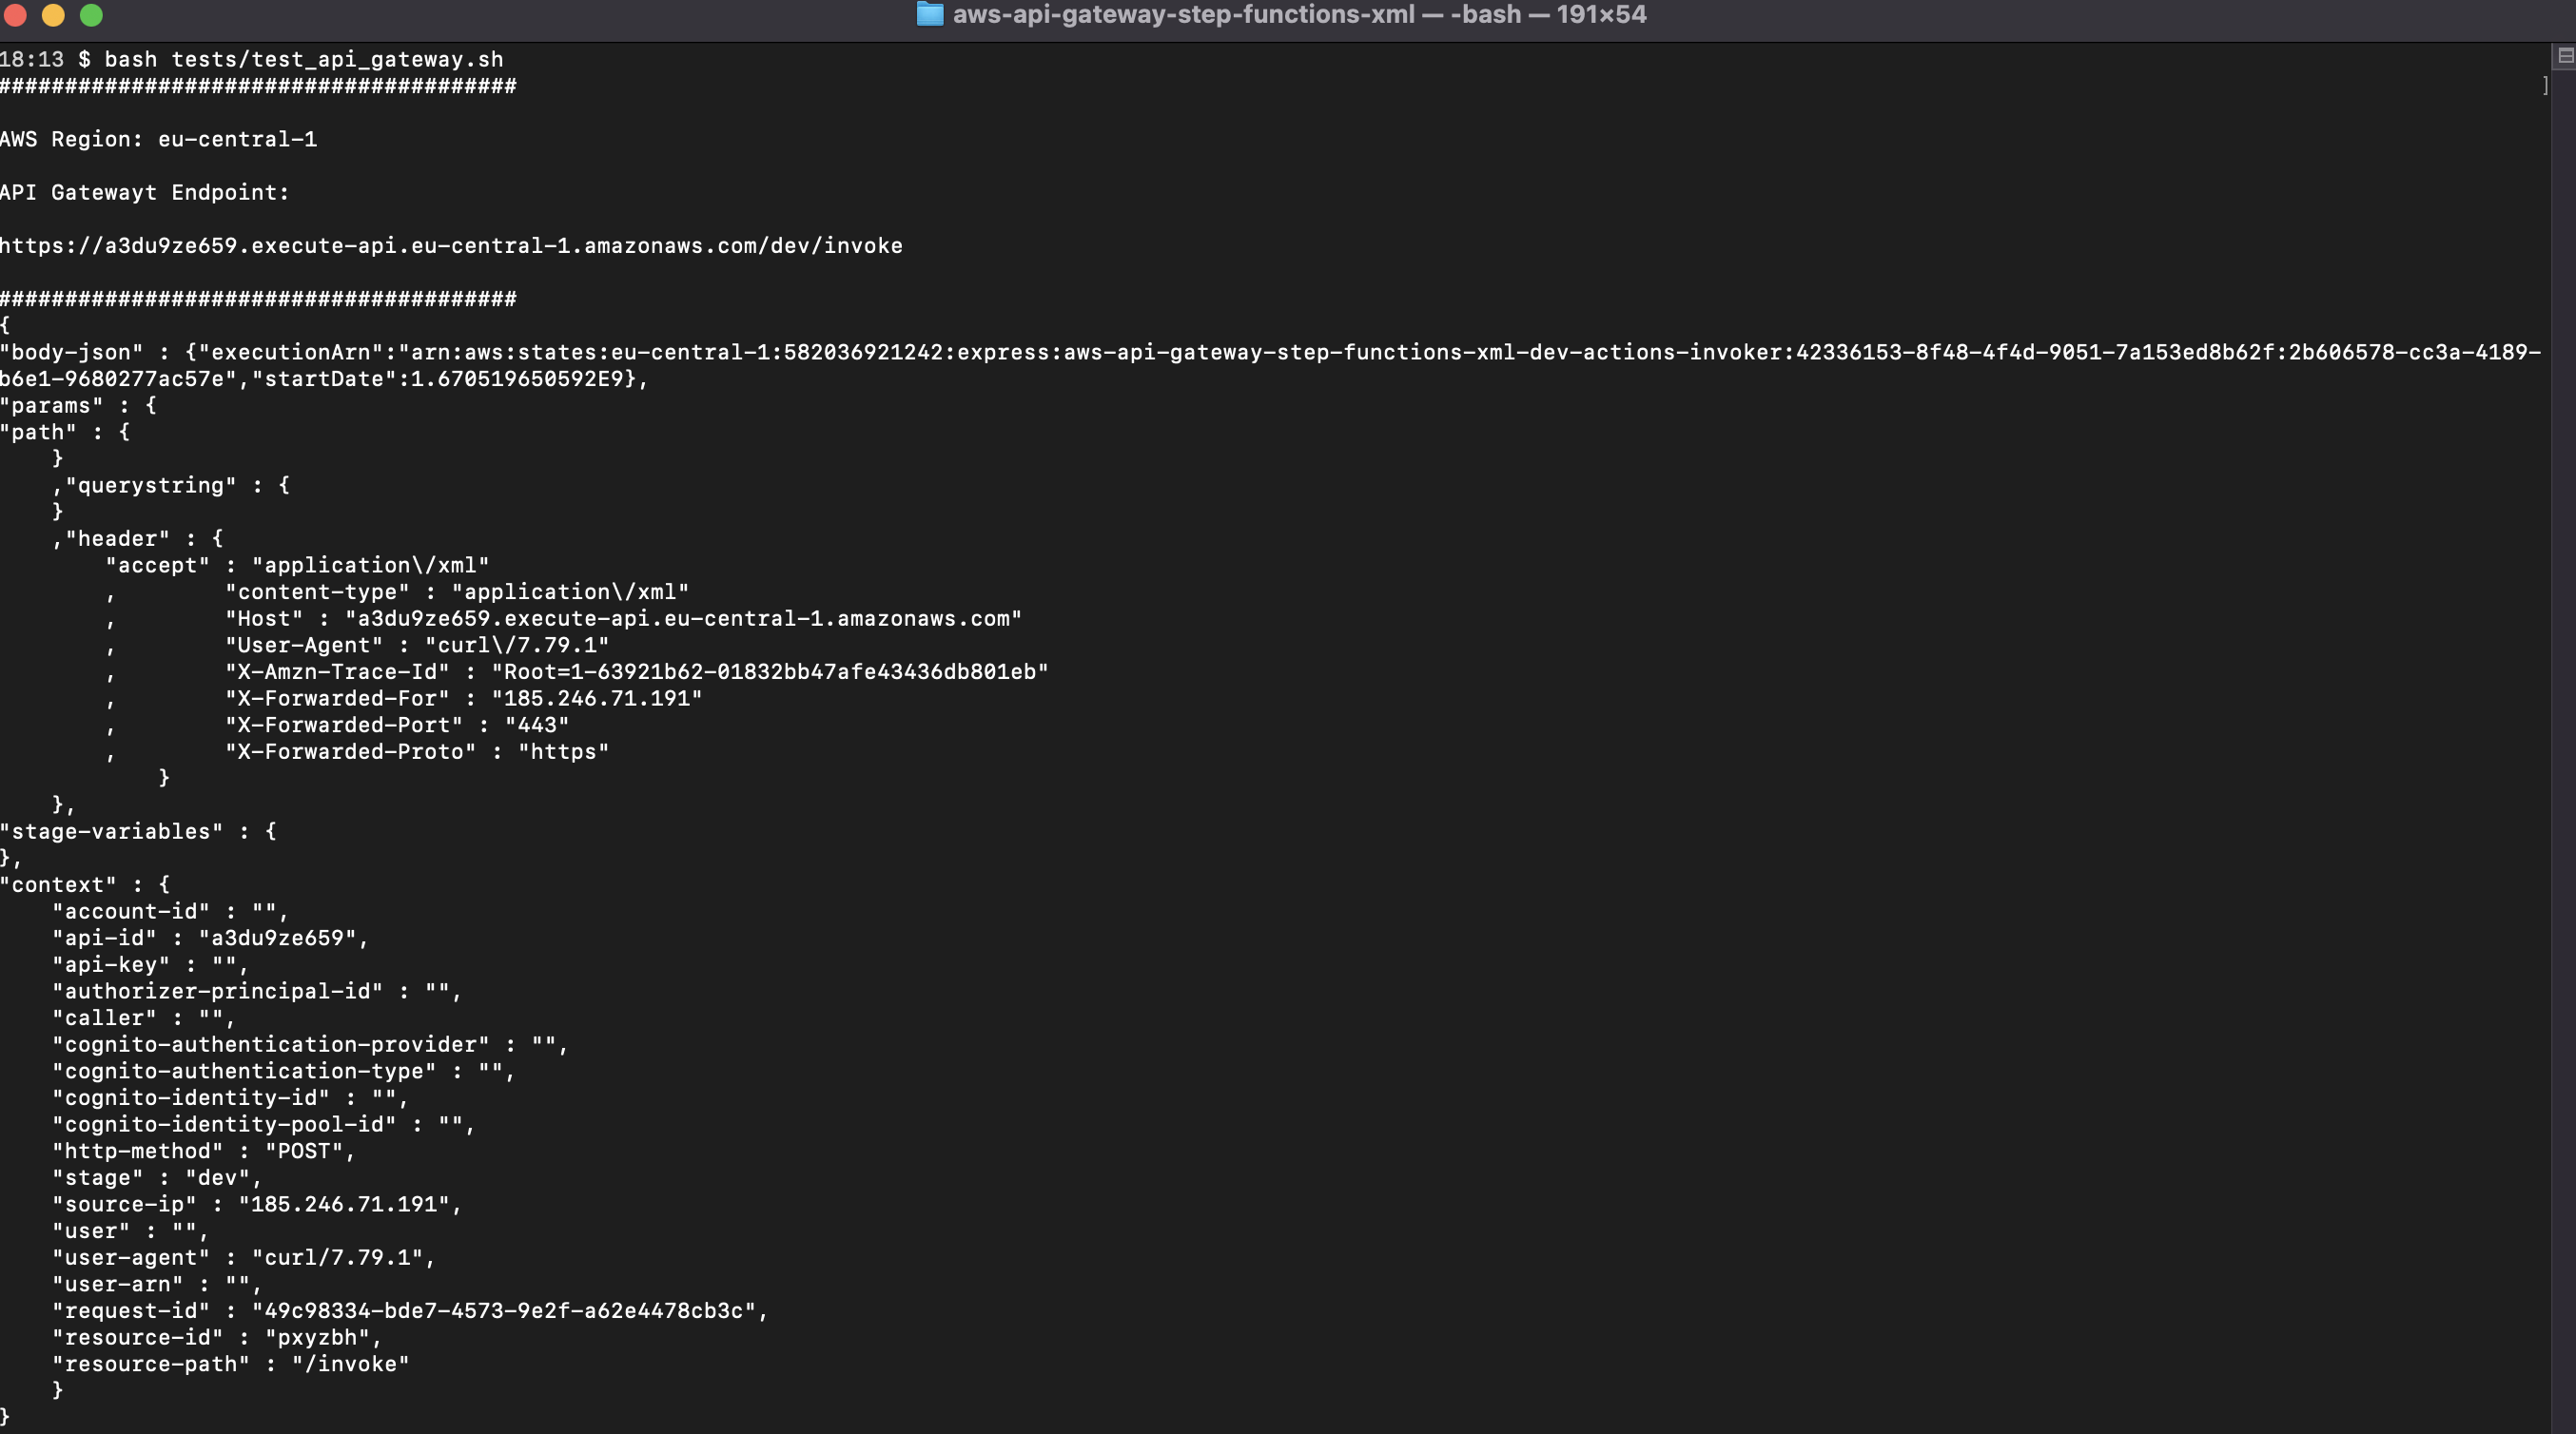Click the "User-Agent" curl\/7.79.1 header line

click(417, 645)
